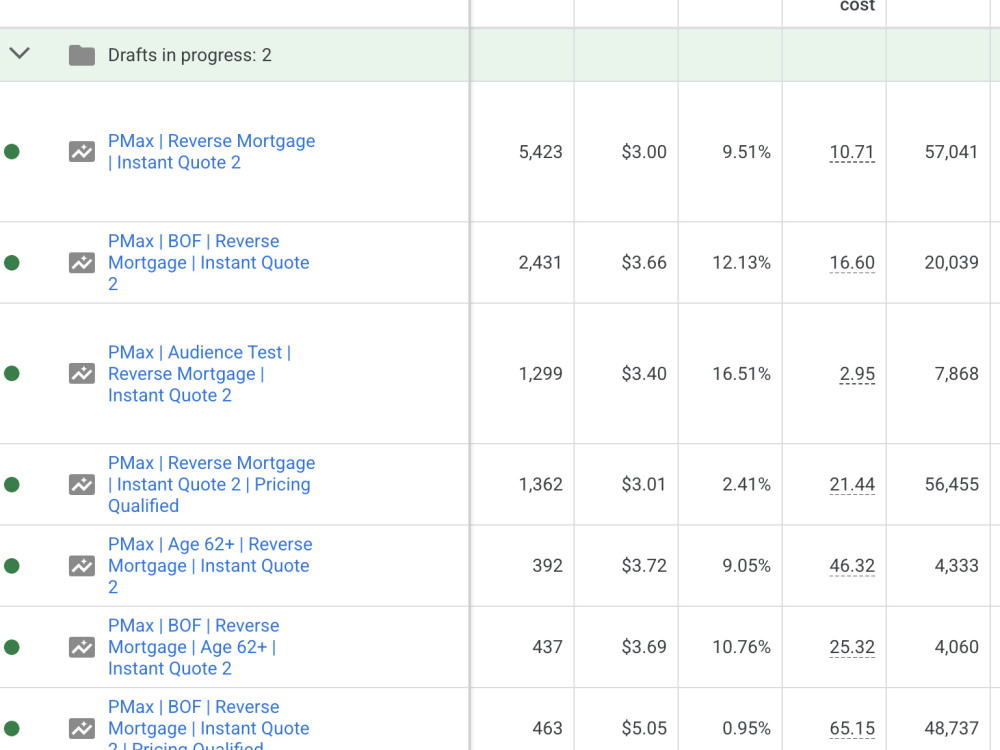Click Performance Max icon on the 1,362 clicks row
1000x750 pixels.
click(x=82, y=485)
